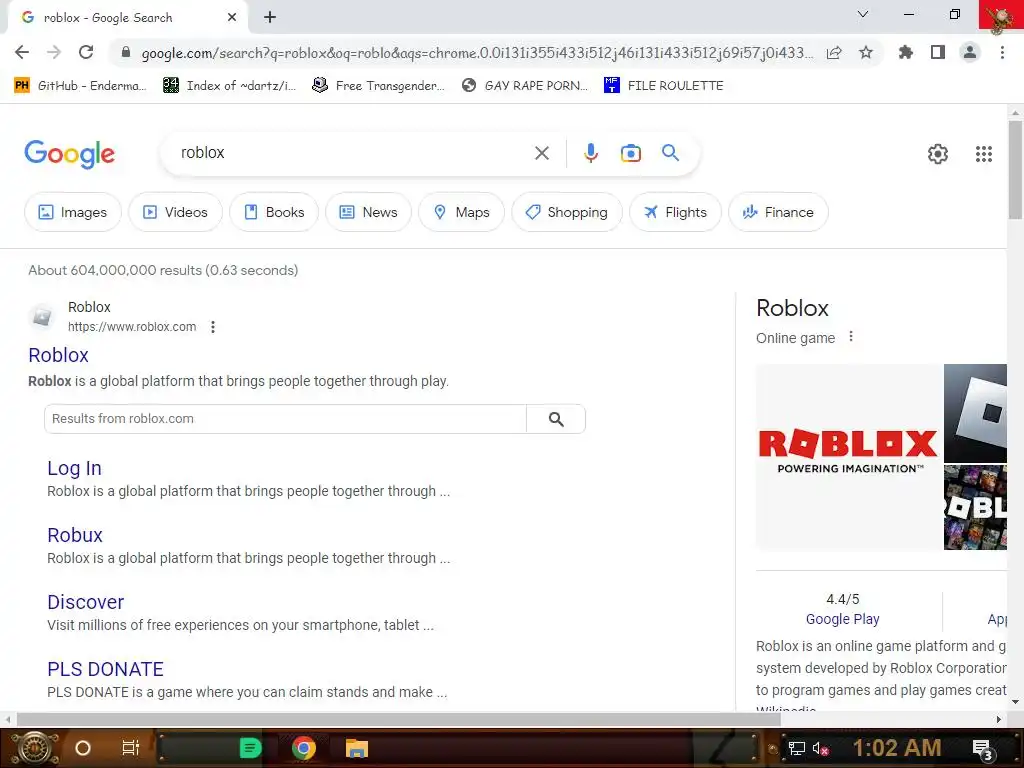
Task: Open Cortana circle in taskbar
Action: click(83, 748)
